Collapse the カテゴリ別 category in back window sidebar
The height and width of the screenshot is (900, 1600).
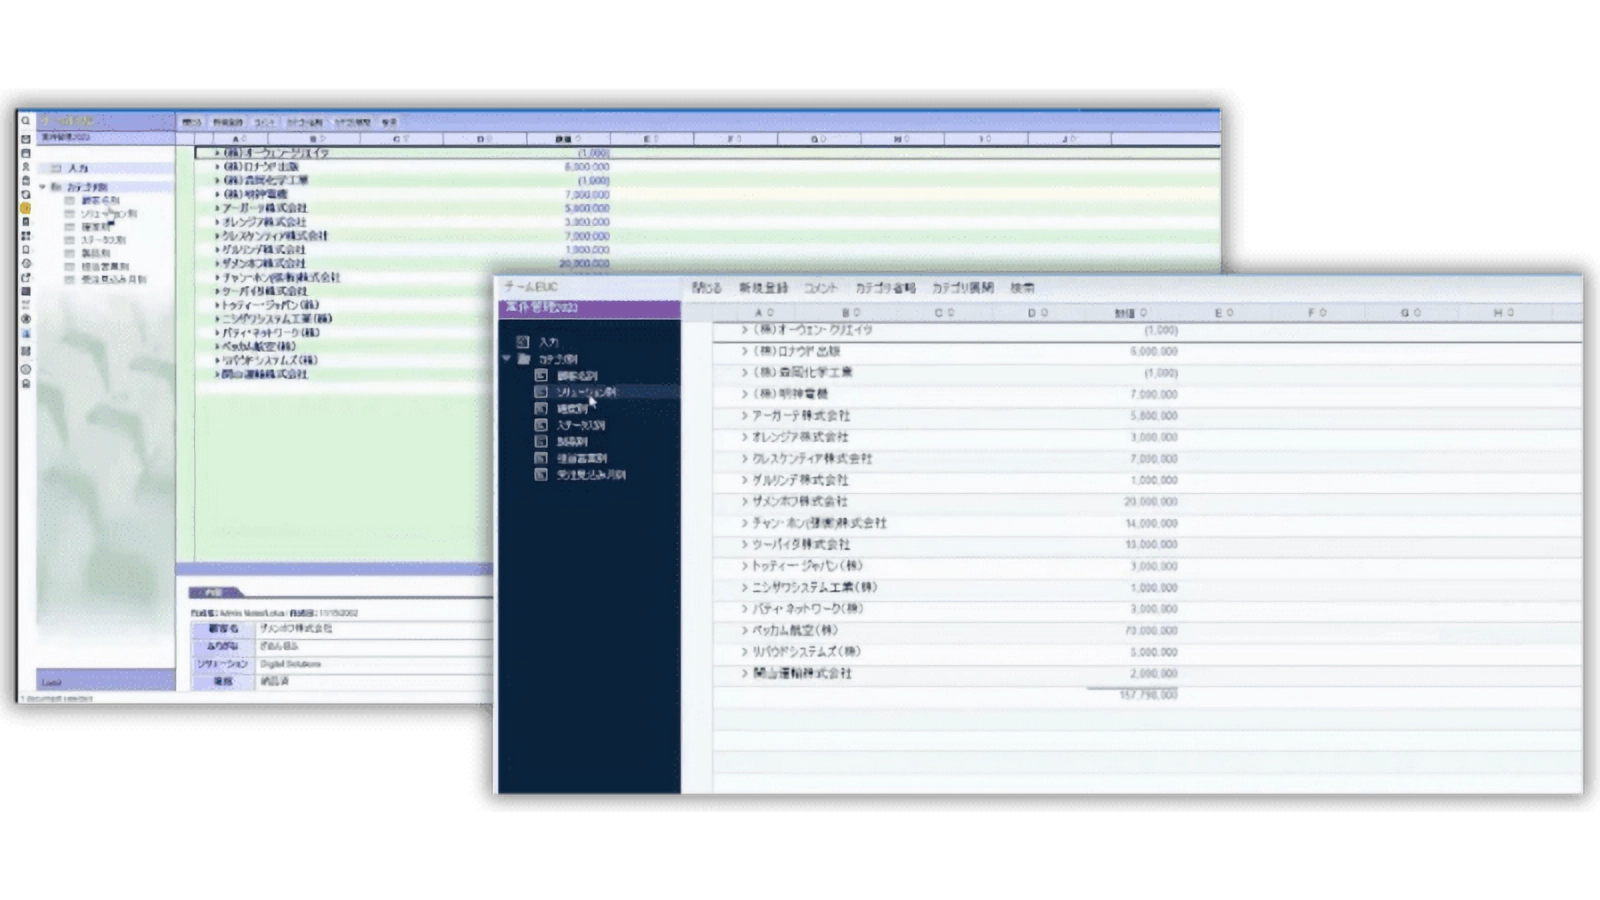pos(43,187)
